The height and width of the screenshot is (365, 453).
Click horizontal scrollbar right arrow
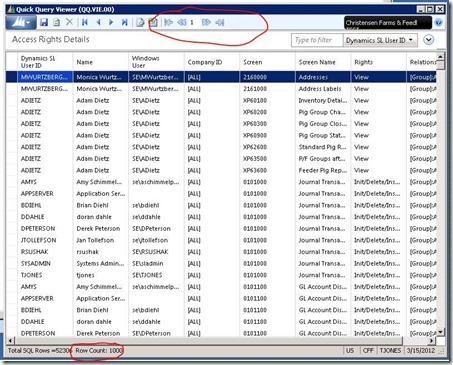click(432, 341)
